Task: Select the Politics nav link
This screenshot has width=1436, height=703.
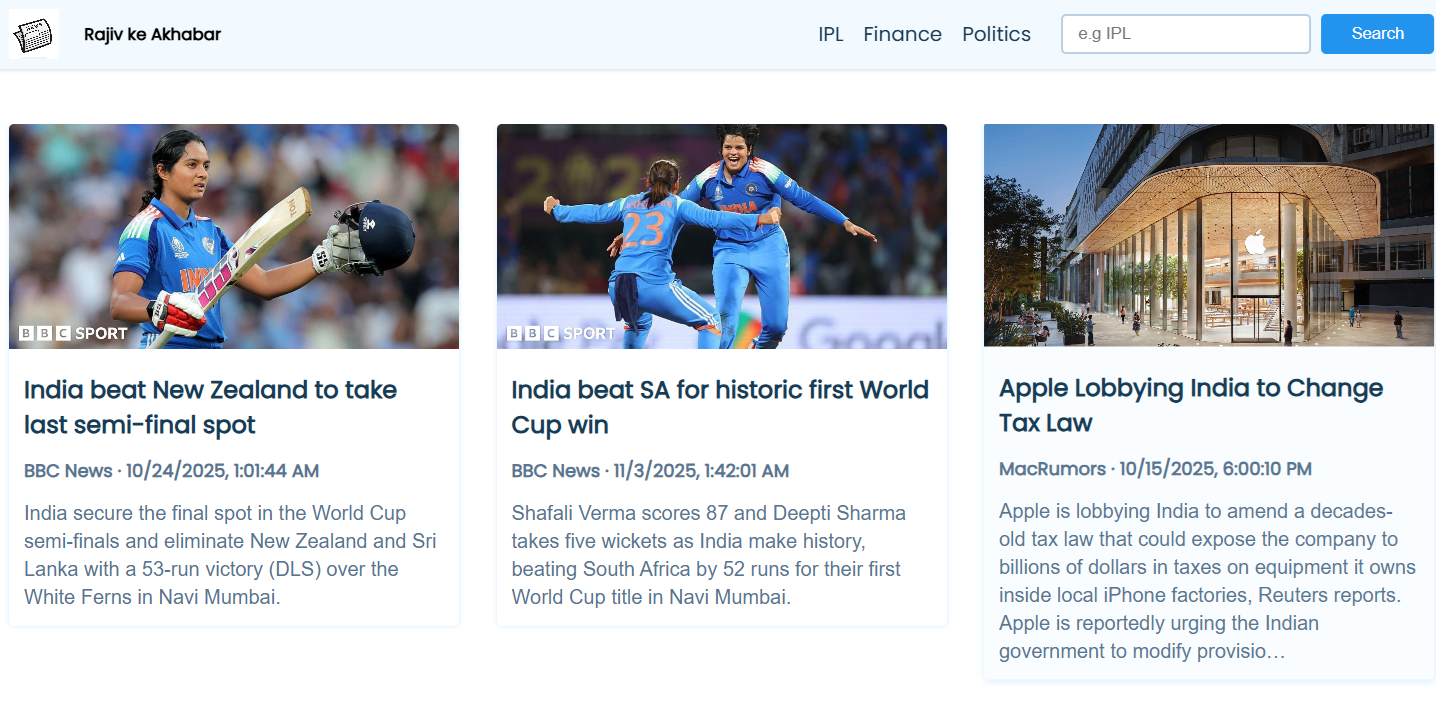Action: [996, 34]
